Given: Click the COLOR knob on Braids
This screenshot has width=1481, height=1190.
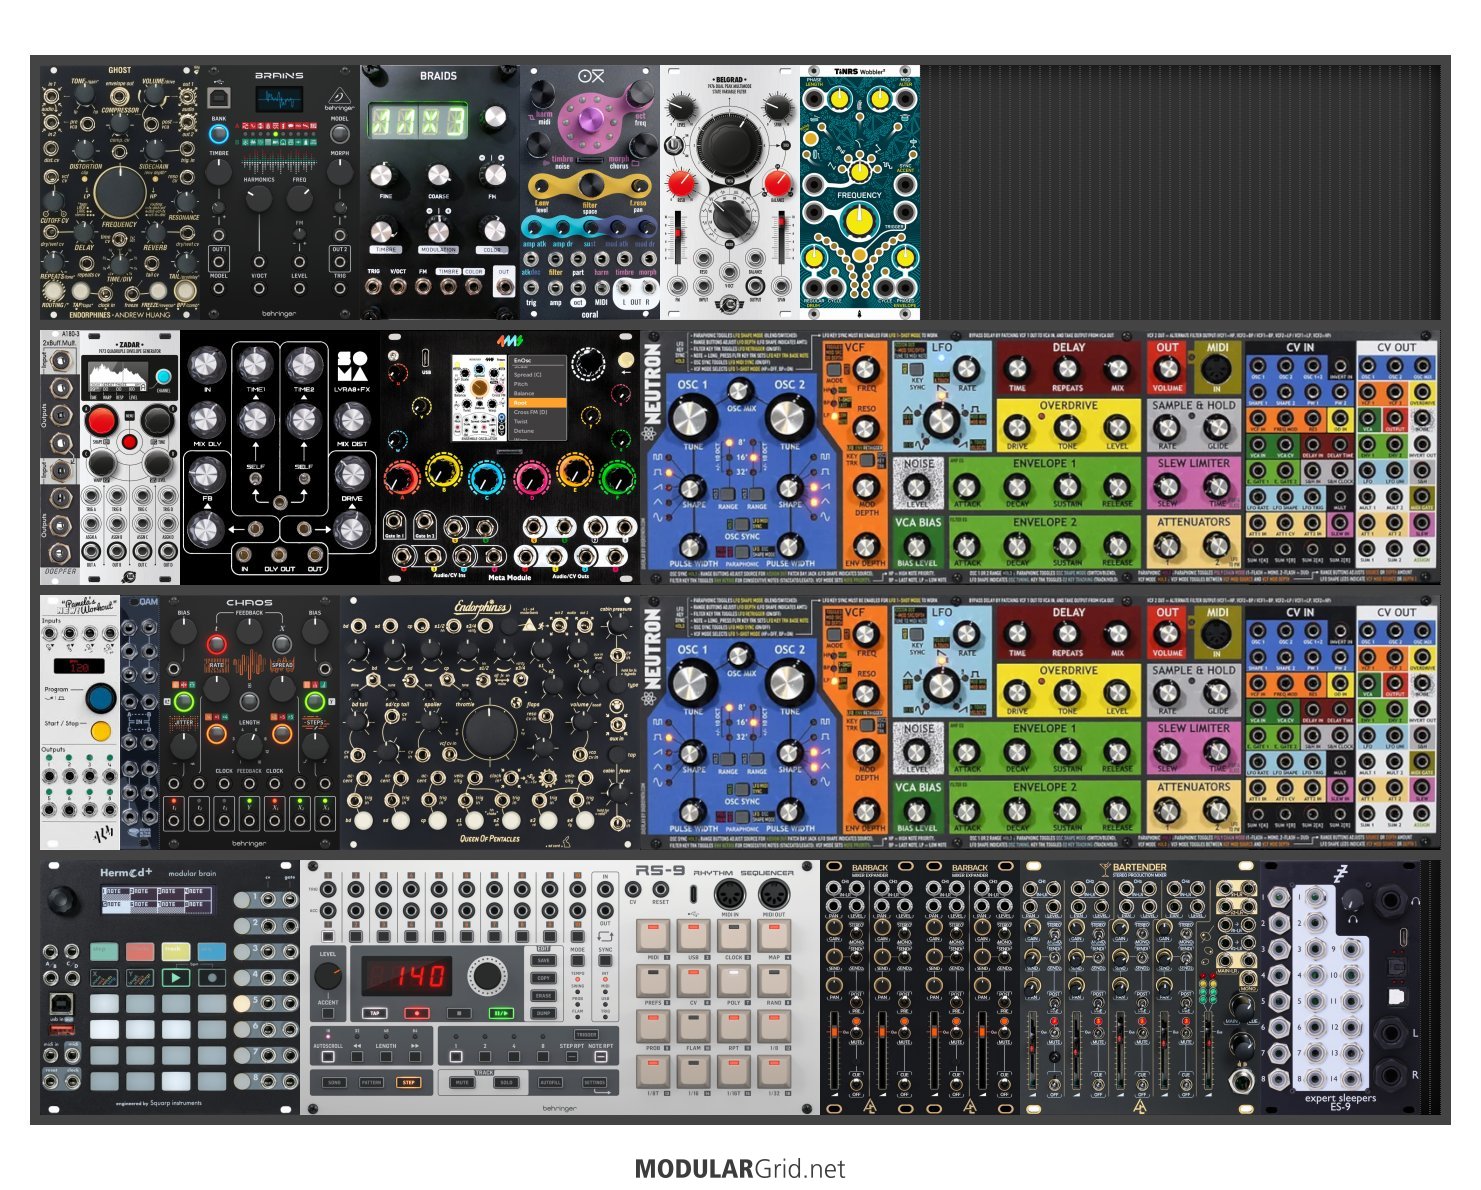Looking at the screenshot, I should 492,231.
